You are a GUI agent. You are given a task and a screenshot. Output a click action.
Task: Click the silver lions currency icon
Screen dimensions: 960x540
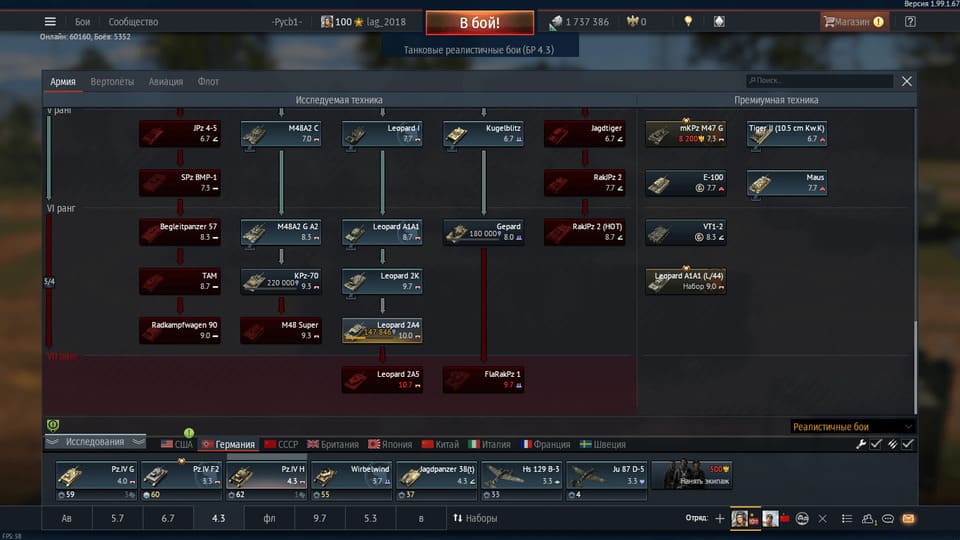pyautogui.click(x=556, y=22)
